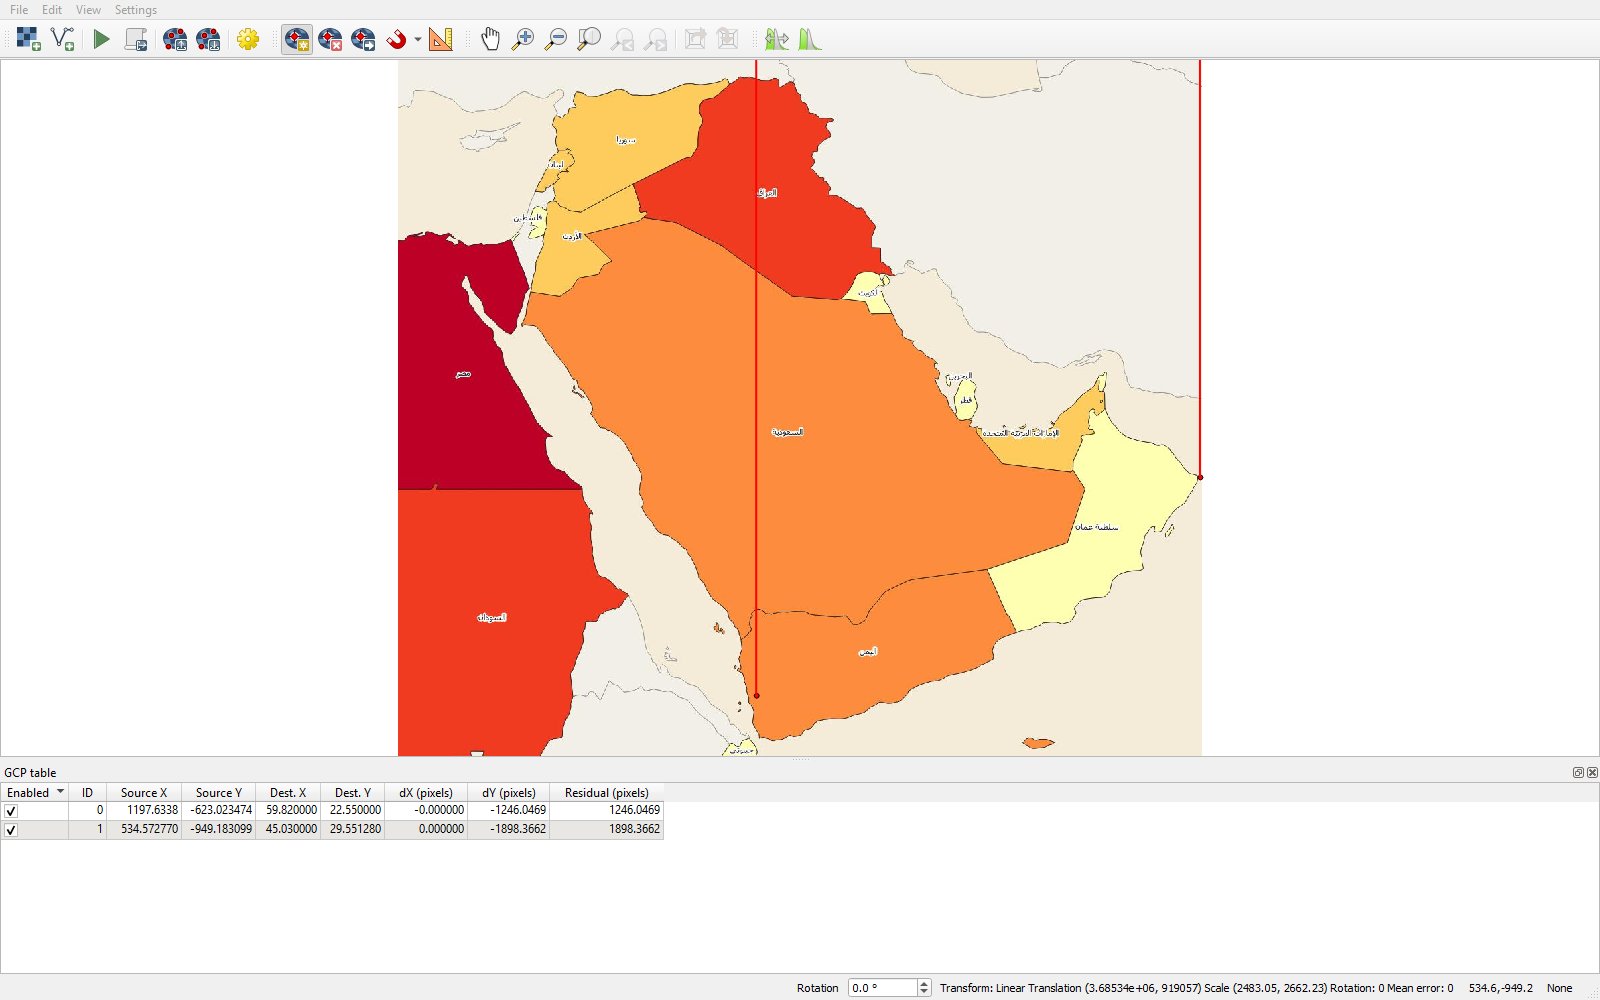Screen dimensions: 1600x1000
Task: Select the Dest. X cell 45.030000
Action: pos(288,829)
